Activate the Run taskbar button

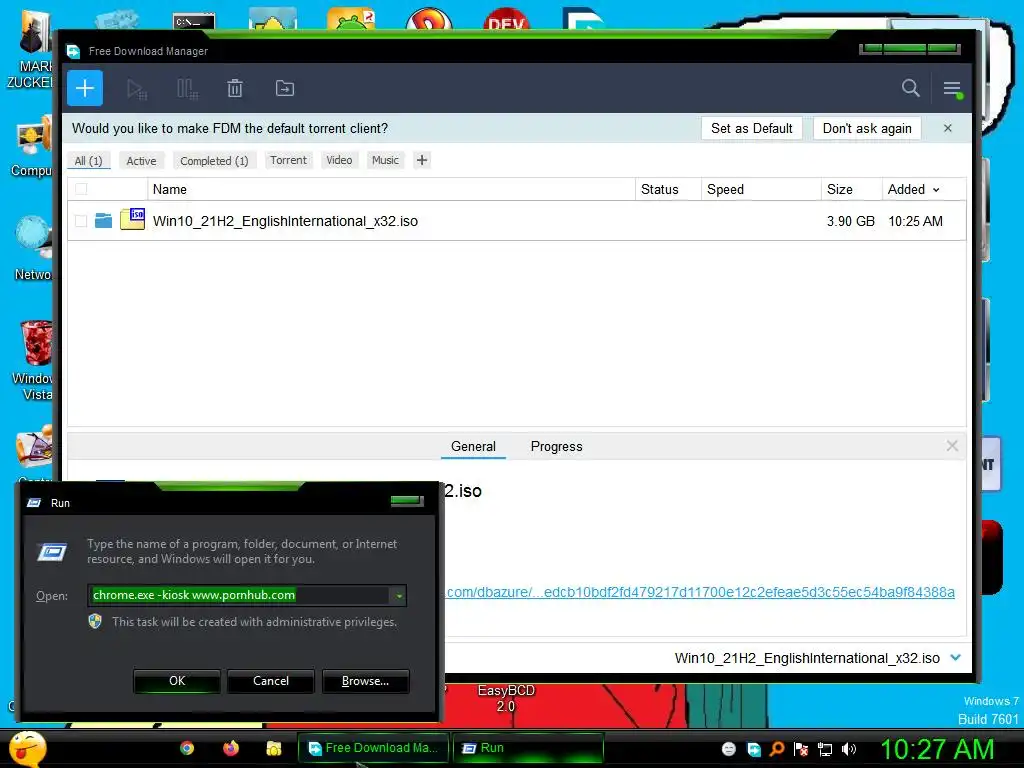528,748
